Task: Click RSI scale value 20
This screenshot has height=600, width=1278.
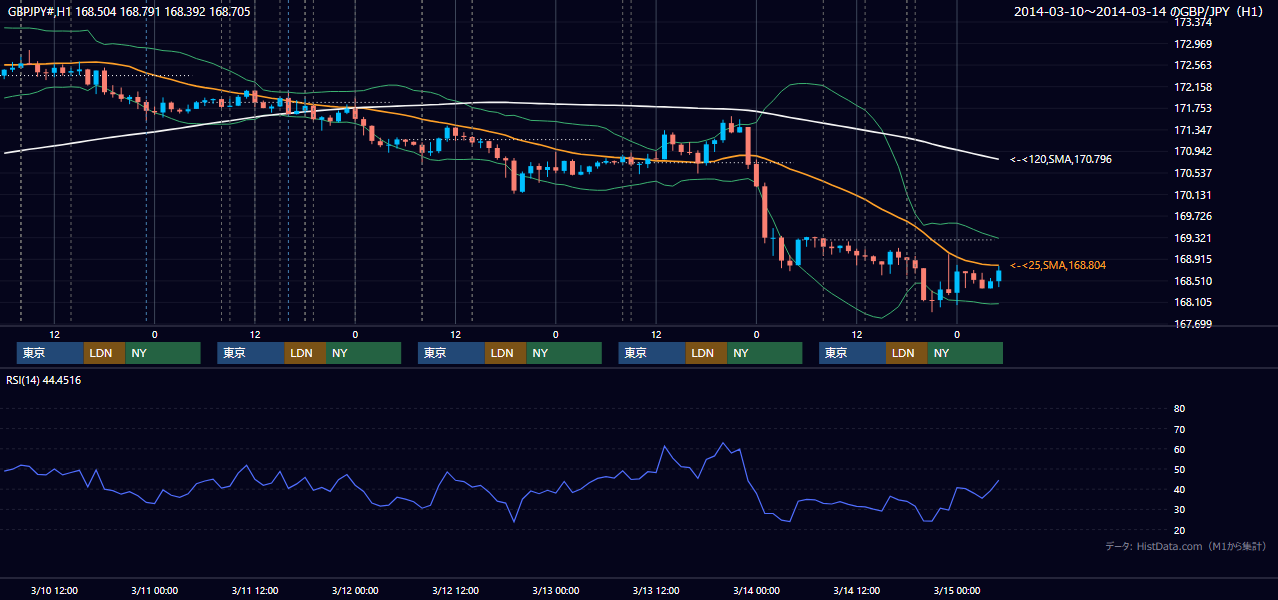Action: pyautogui.click(x=1179, y=530)
